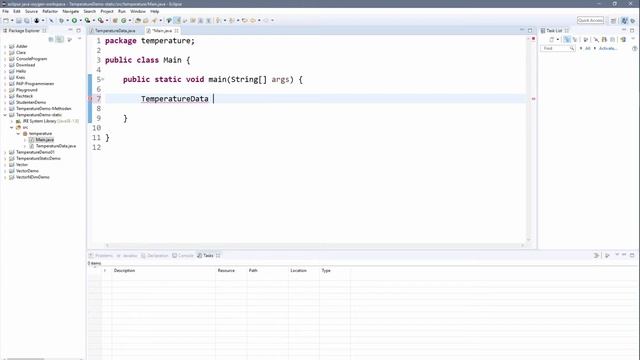Click the Debug bug icon in toolbar
Image resolution: width=640 pixels, height=360 pixels.
62,20
